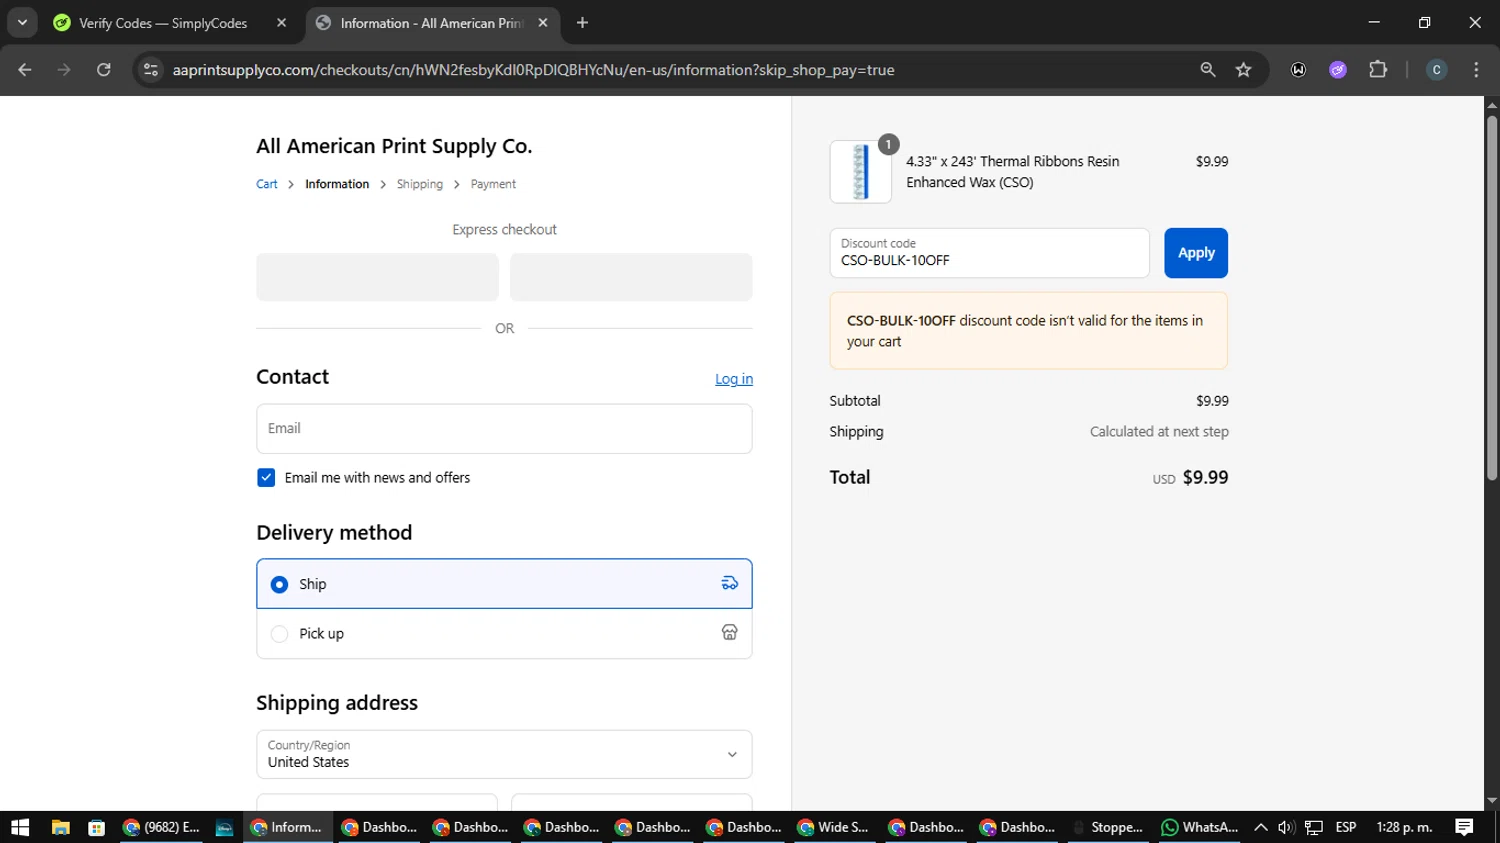Click the Information breadcrumb step
Image resolution: width=1500 pixels, height=843 pixels.
click(x=337, y=184)
